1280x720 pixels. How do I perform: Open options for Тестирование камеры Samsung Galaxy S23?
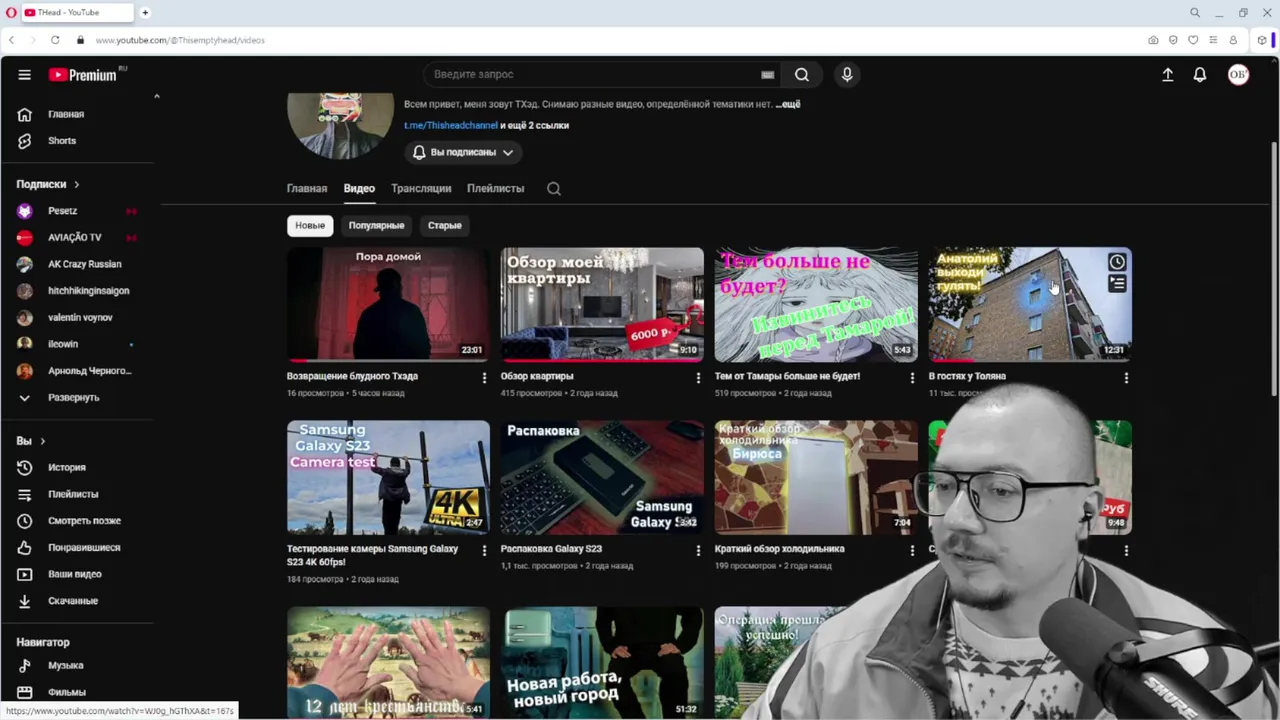(484, 551)
